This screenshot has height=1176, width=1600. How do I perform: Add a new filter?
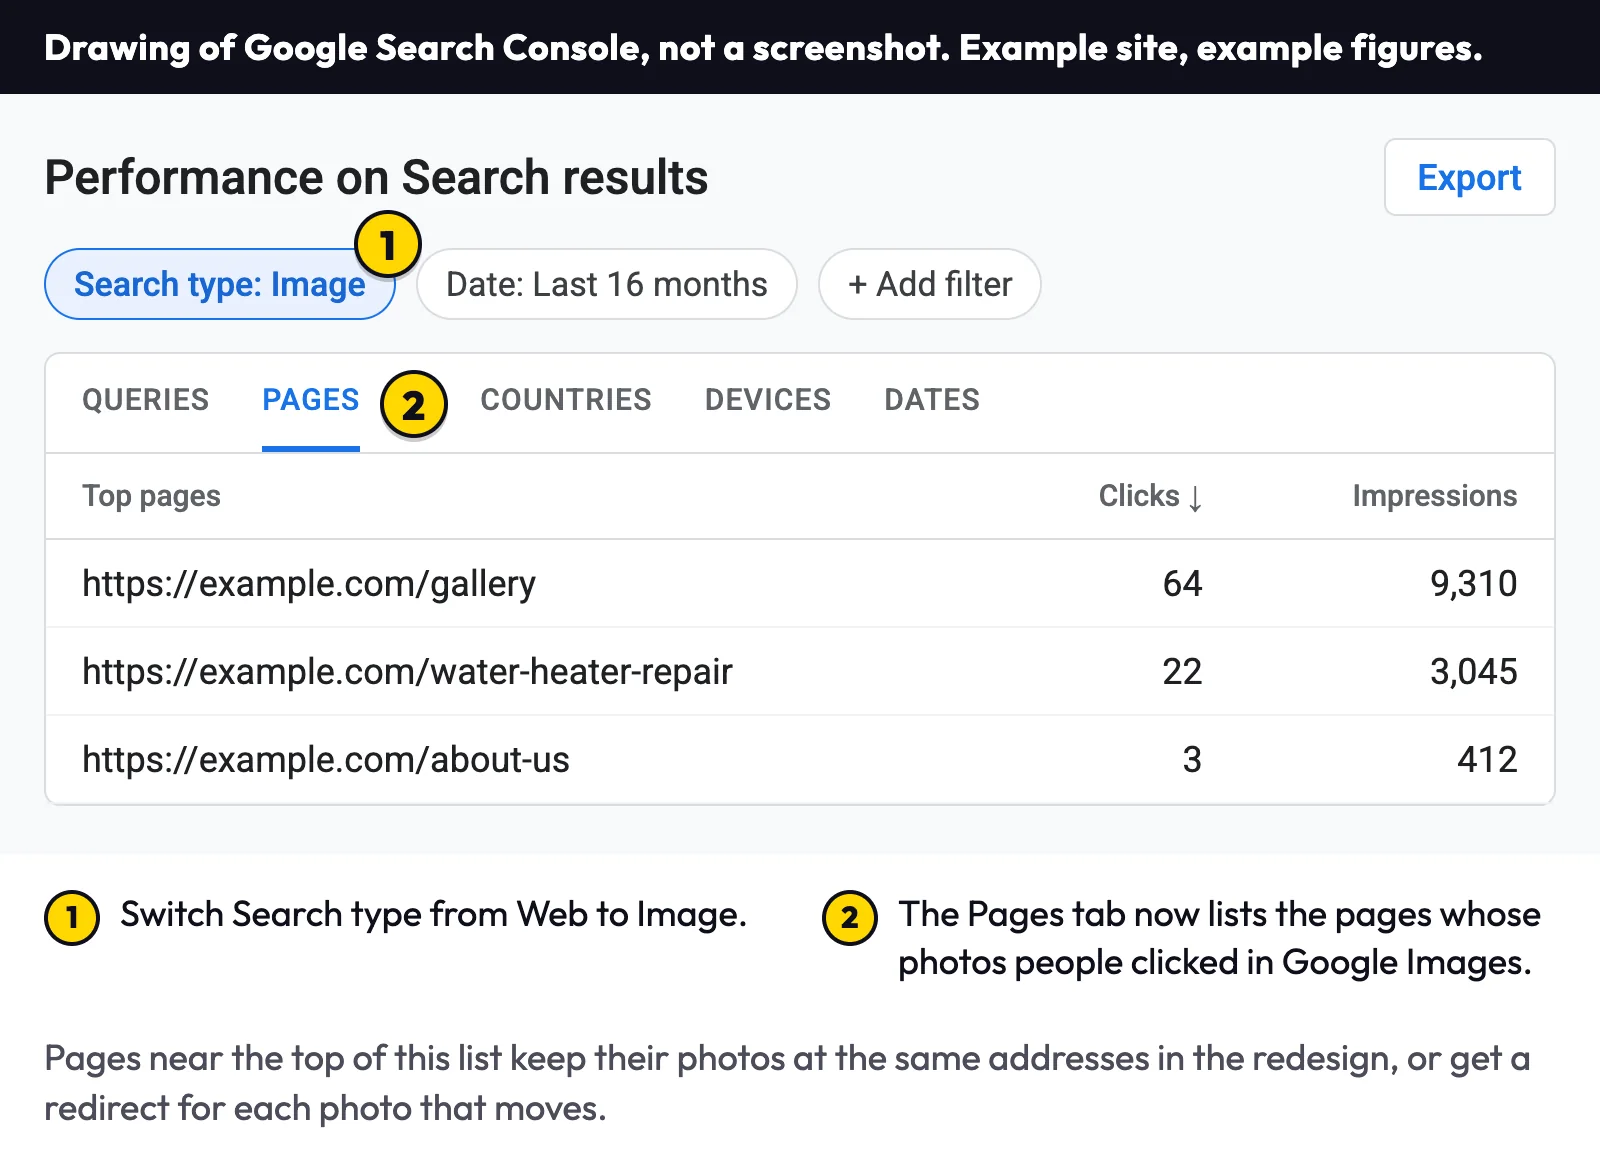tap(929, 284)
